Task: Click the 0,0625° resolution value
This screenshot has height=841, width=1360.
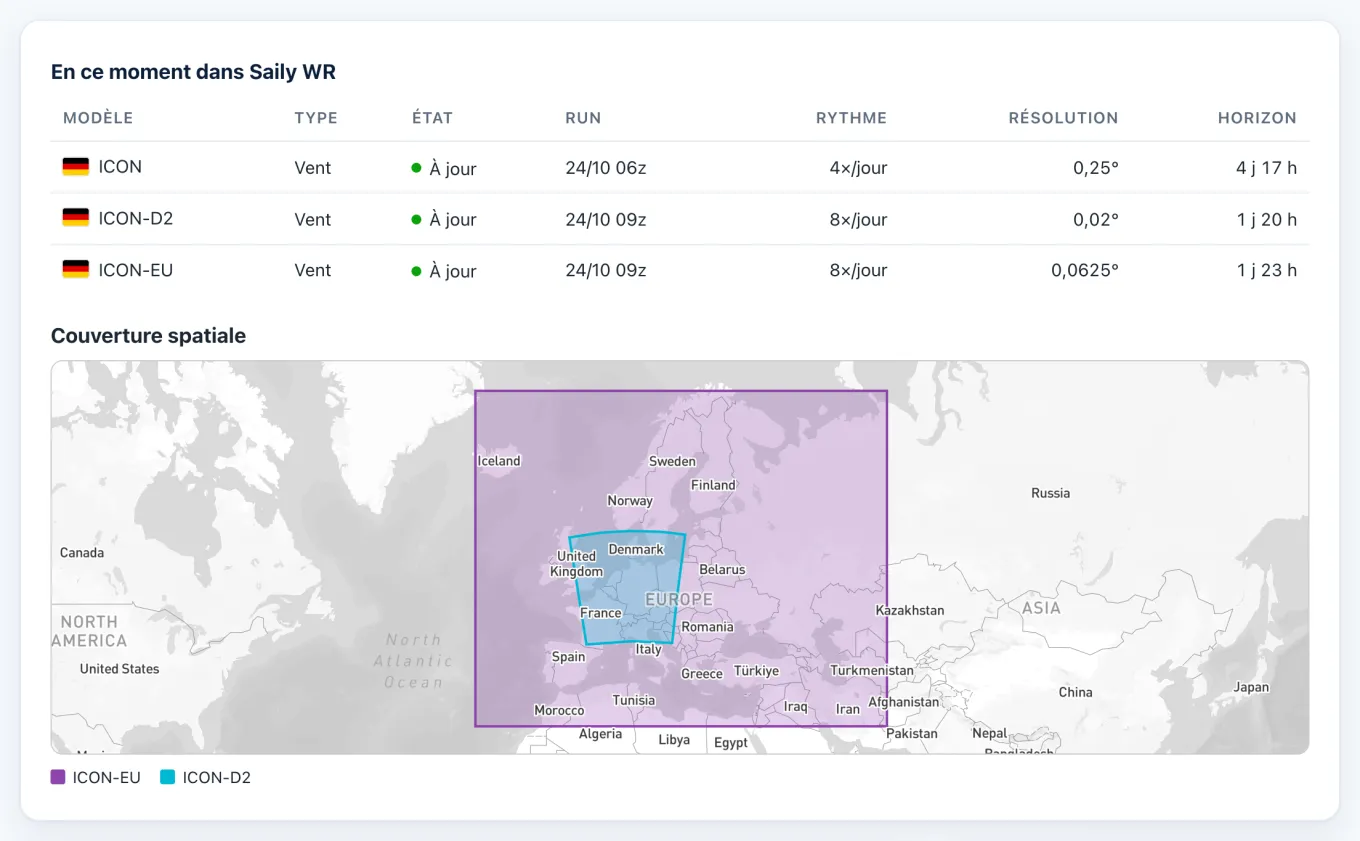Action: pyautogui.click(x=1085, y=270)
